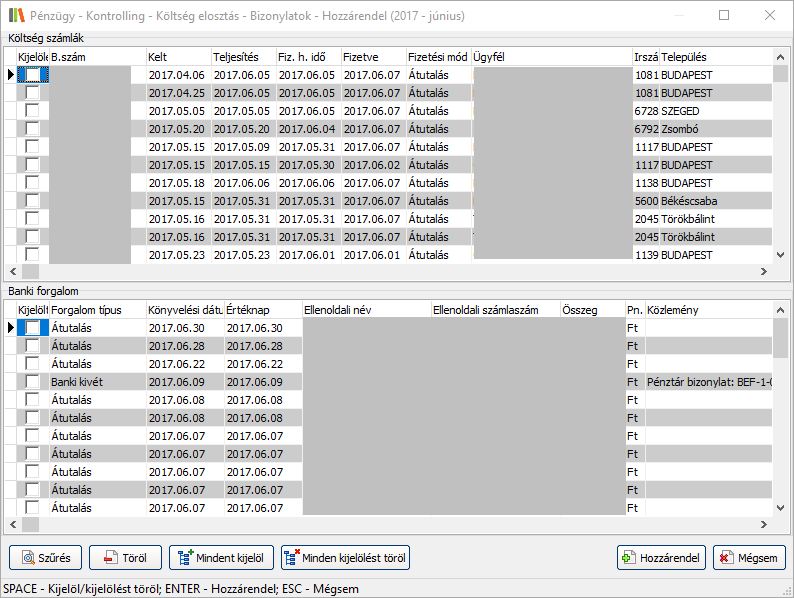Click the delete icon on Töröl button
Image resolution: width=794 pixels, height=598 pixels.
pos(105,558)
